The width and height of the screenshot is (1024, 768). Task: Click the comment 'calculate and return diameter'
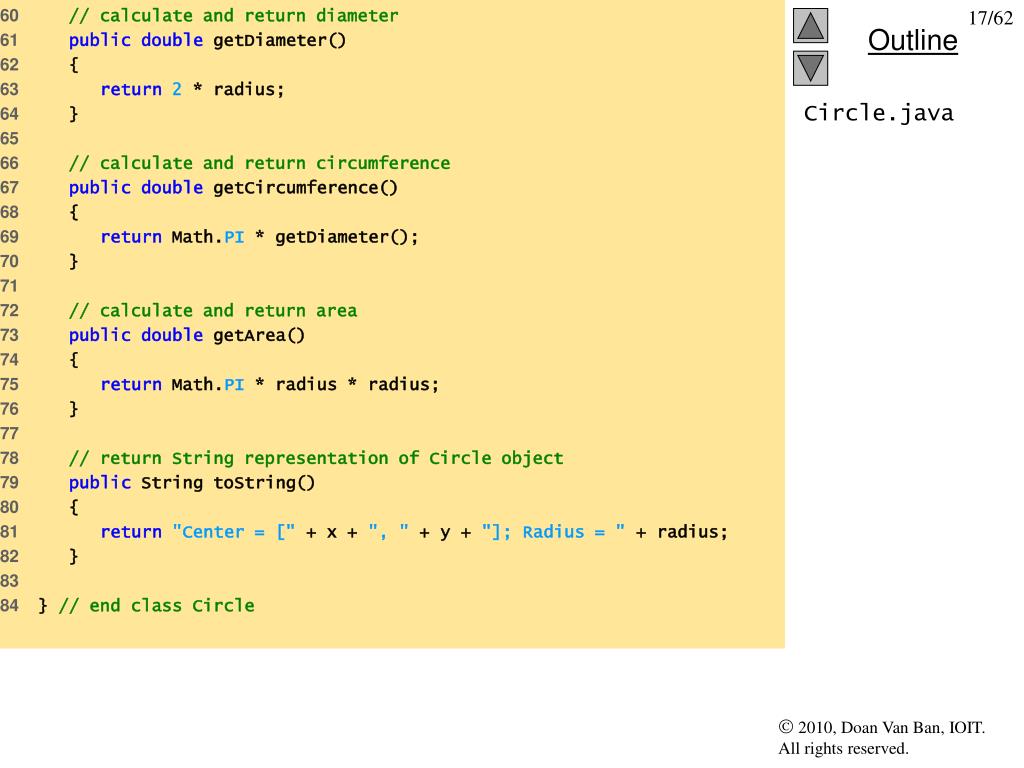tap(233, 16)
